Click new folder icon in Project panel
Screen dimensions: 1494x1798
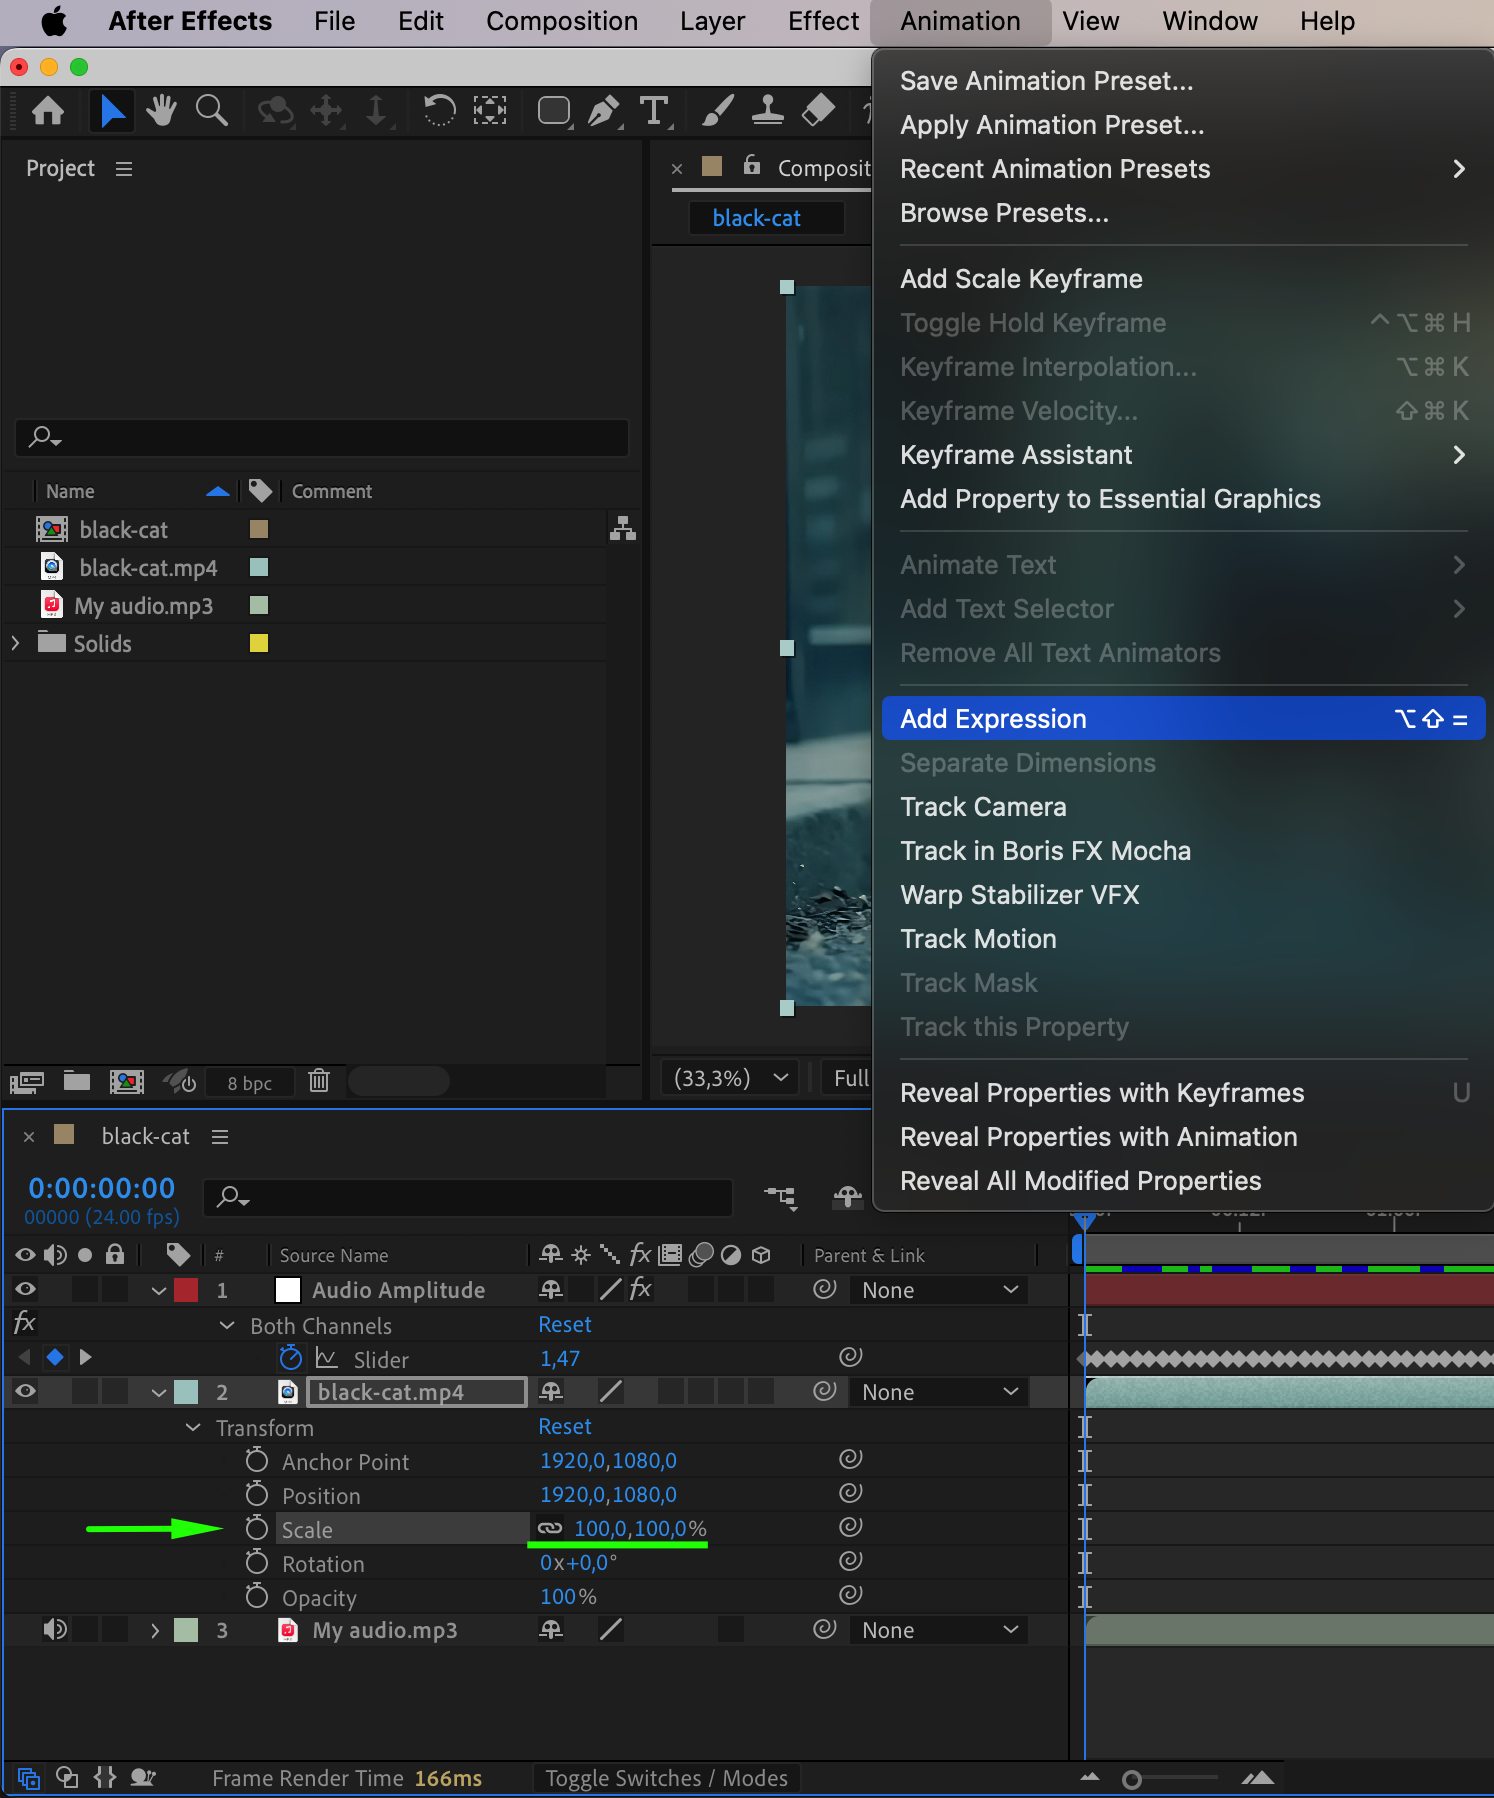77,1081
